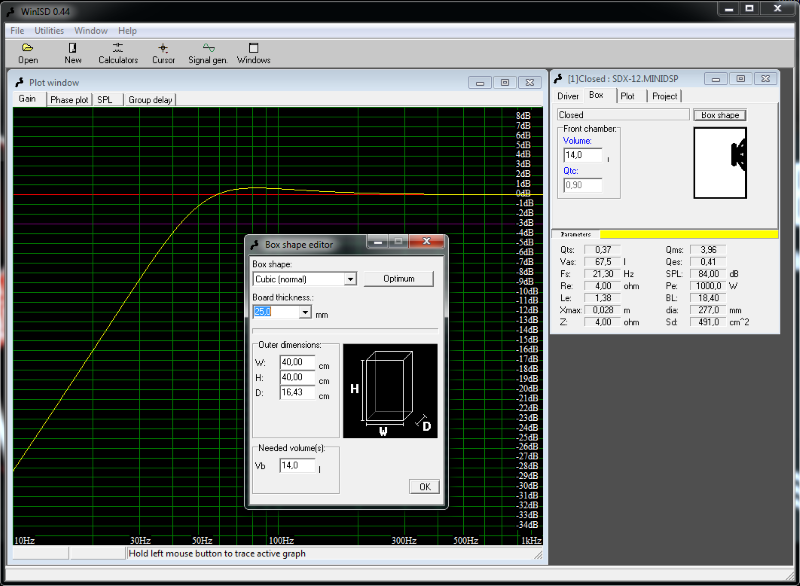
Task: Close the Box shape editor dialog
Action: pos(427,241)
